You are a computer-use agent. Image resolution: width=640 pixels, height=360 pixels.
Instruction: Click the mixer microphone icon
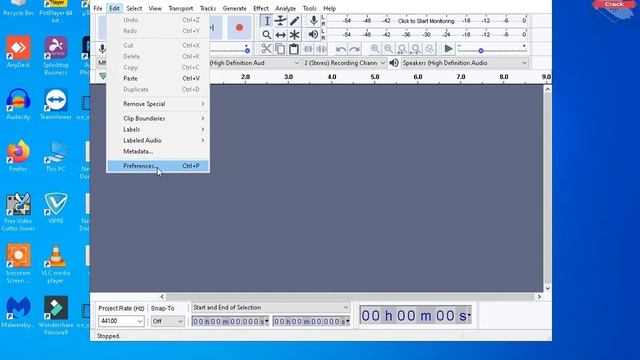click(x=102, y=49)
